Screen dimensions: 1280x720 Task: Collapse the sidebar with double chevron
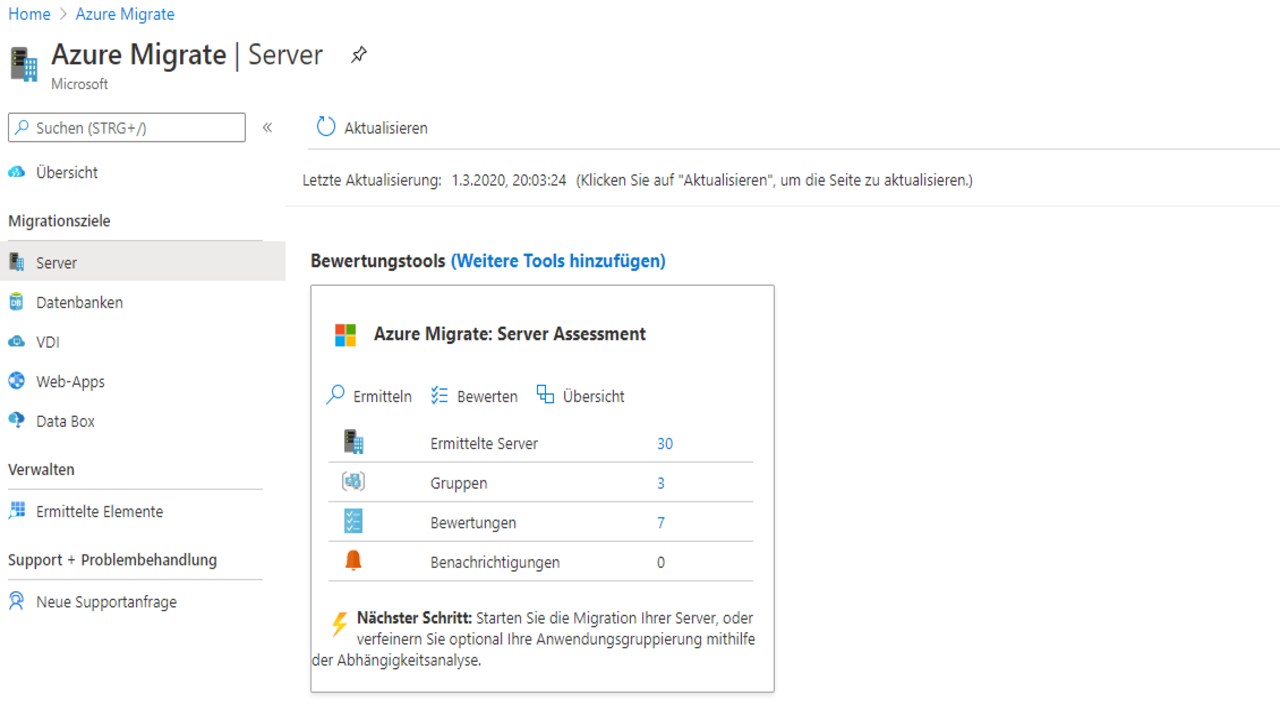267,127
